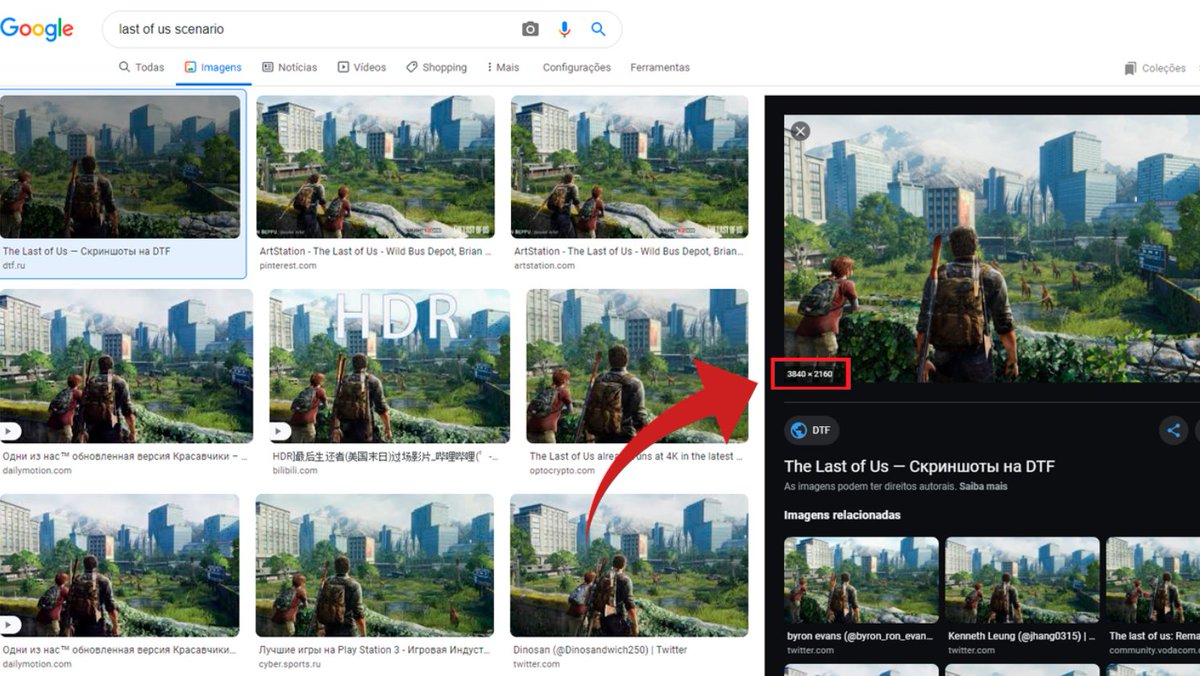Click the 'optocrypto.com' source text

[x=562, y=471]
